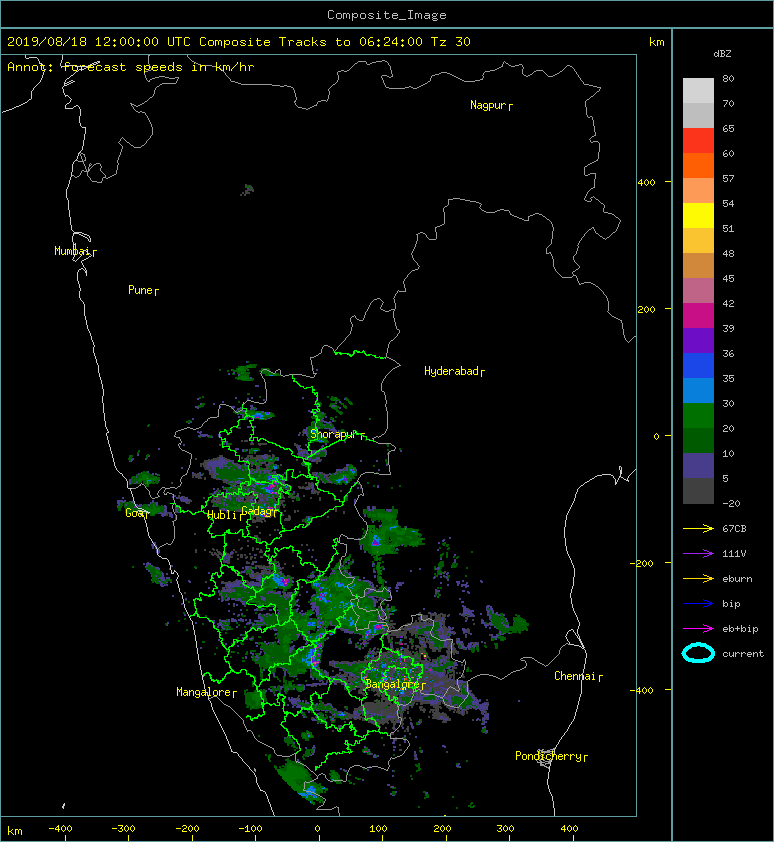Viewport: 774px width, 842px height.
Task: Click the Pune city label
Action: pyautogui.click(x=140, y=290)
